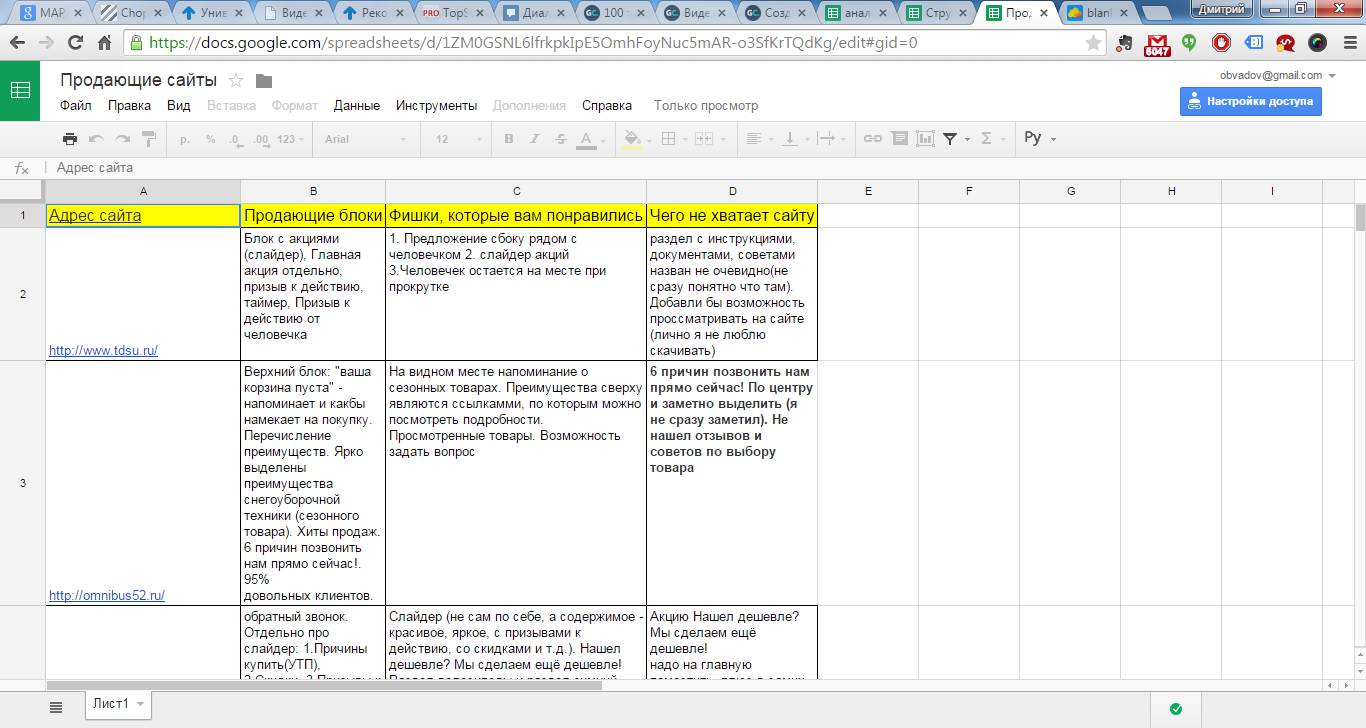Click the Настройки доступа button
This screenshot has width=1366, height=728.
click(x=1250, y=101)
